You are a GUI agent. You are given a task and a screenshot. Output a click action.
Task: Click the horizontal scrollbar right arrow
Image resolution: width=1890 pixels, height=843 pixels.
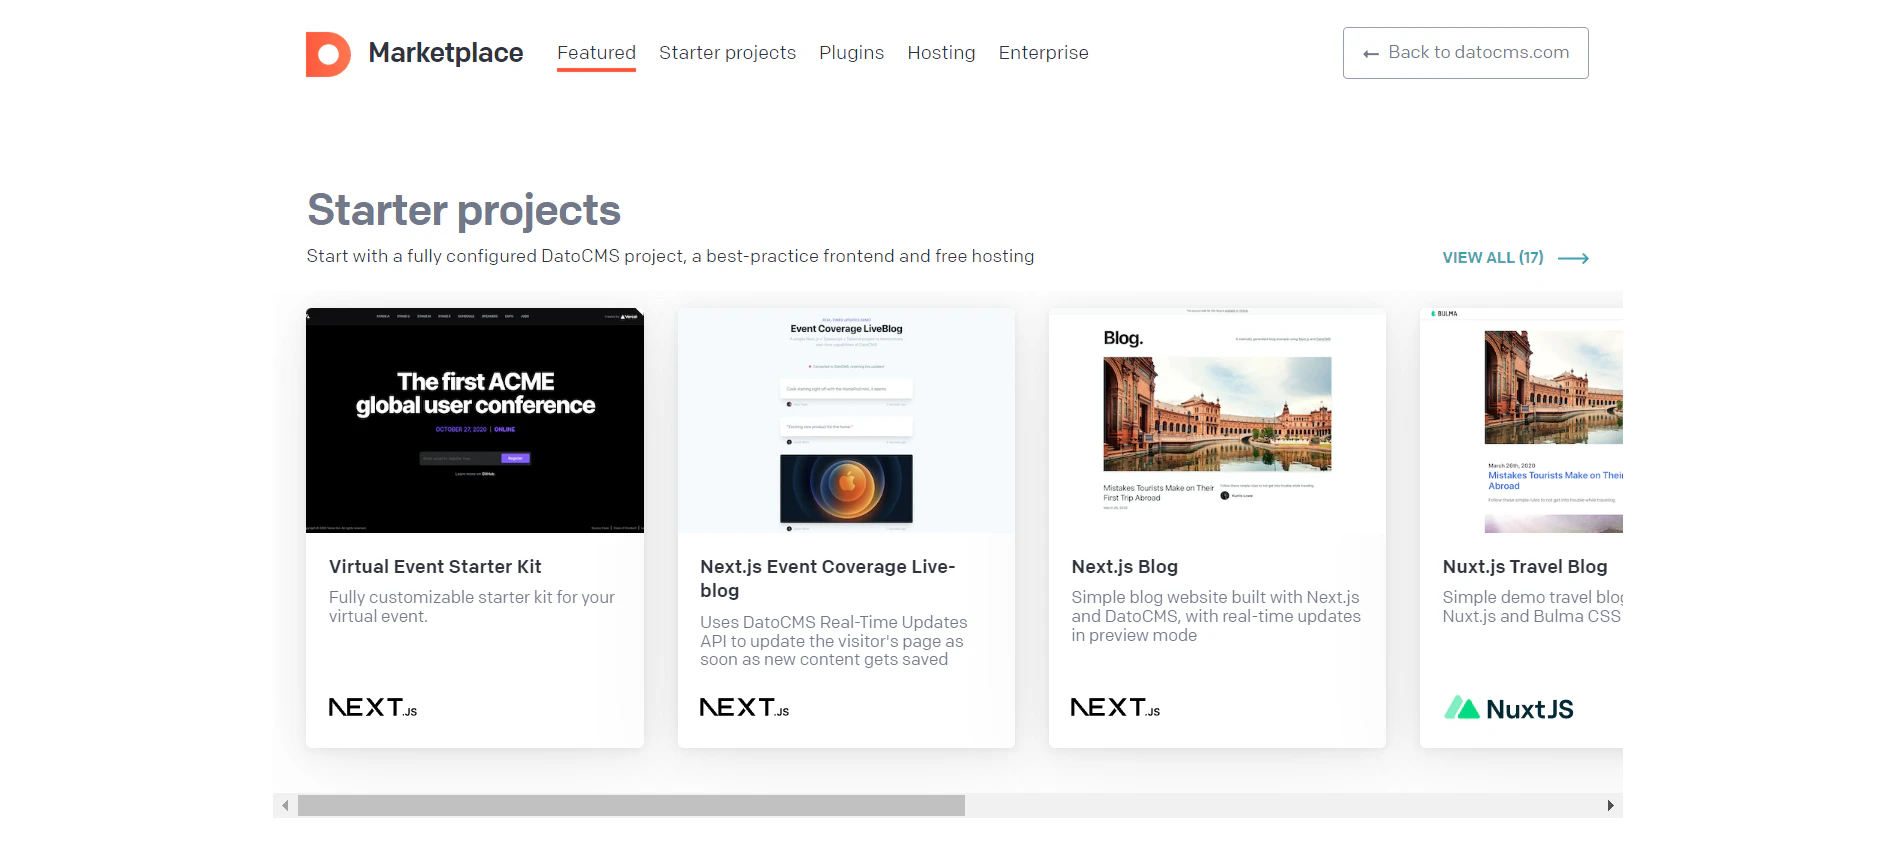click(x=1610, y=805)
